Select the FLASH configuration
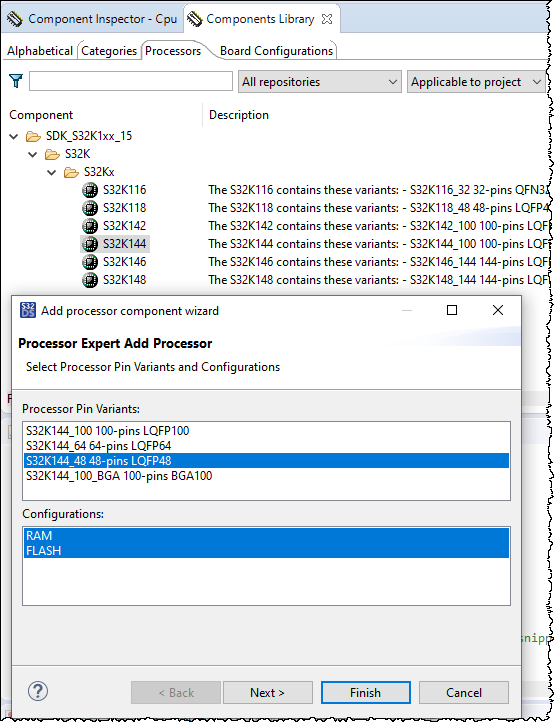 tap(266, 551)
